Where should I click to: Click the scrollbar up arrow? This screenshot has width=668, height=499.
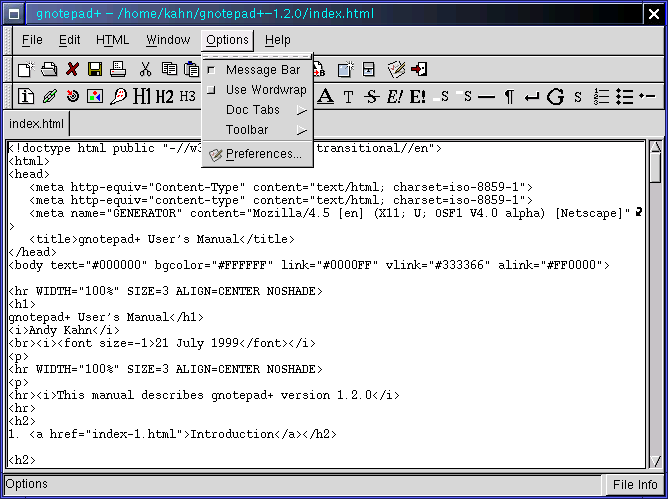[656, 147]
